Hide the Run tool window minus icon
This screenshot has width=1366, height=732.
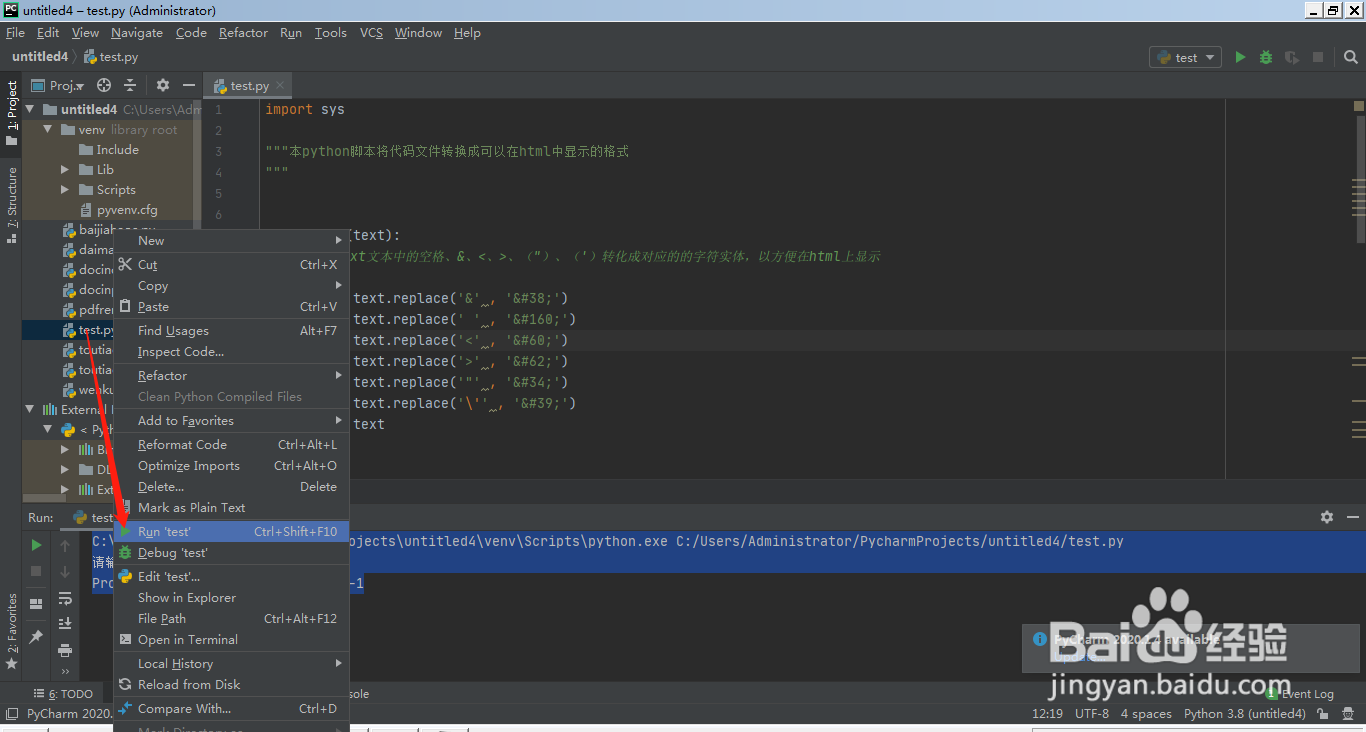coord(1351,517)
